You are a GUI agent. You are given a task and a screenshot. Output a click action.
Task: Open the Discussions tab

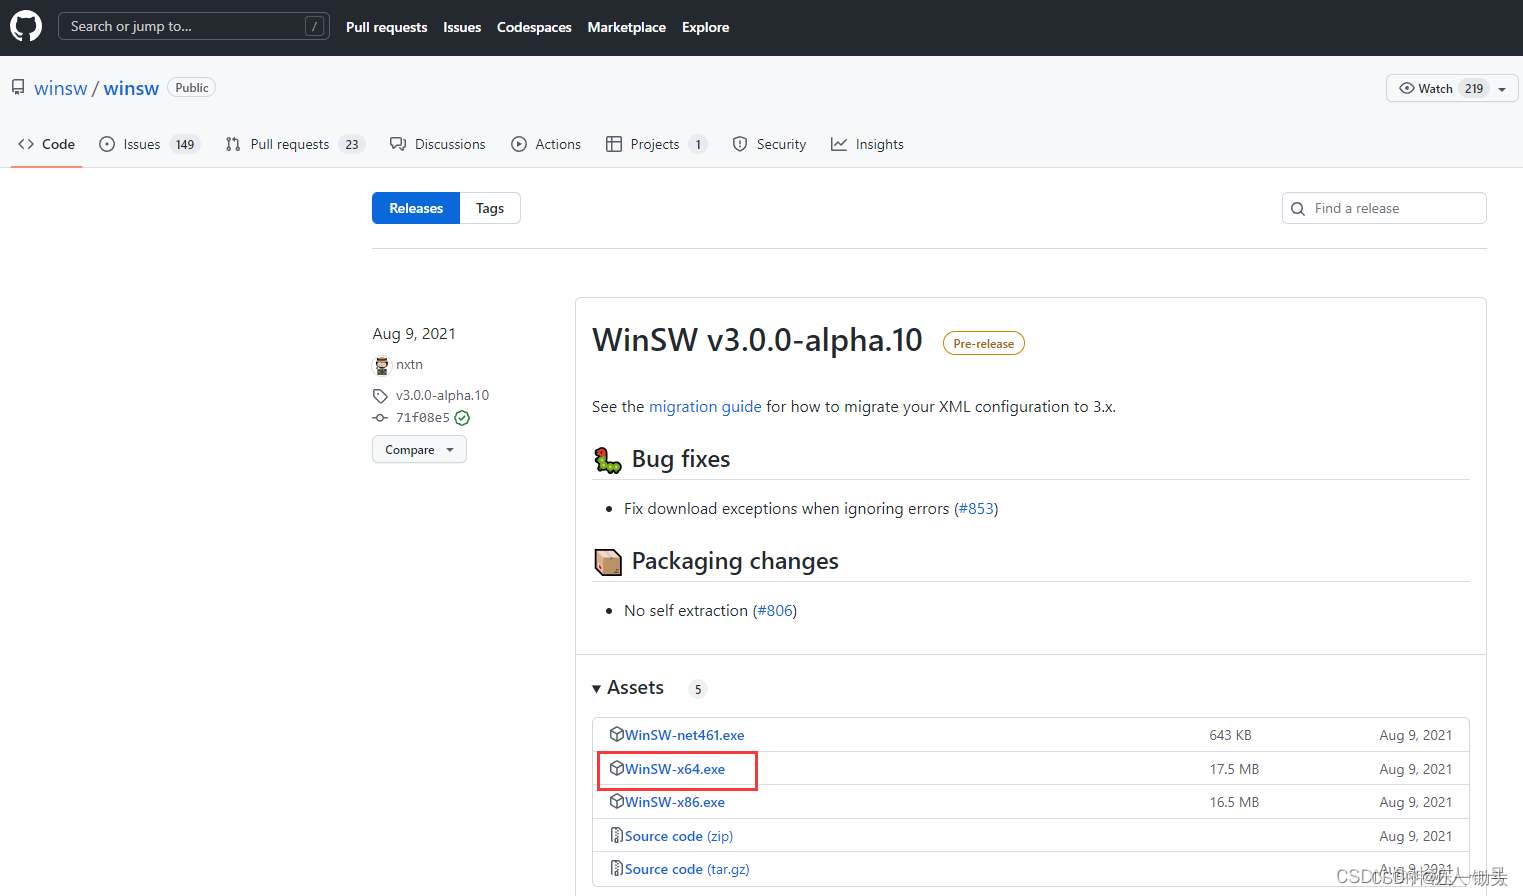[438, 144]
